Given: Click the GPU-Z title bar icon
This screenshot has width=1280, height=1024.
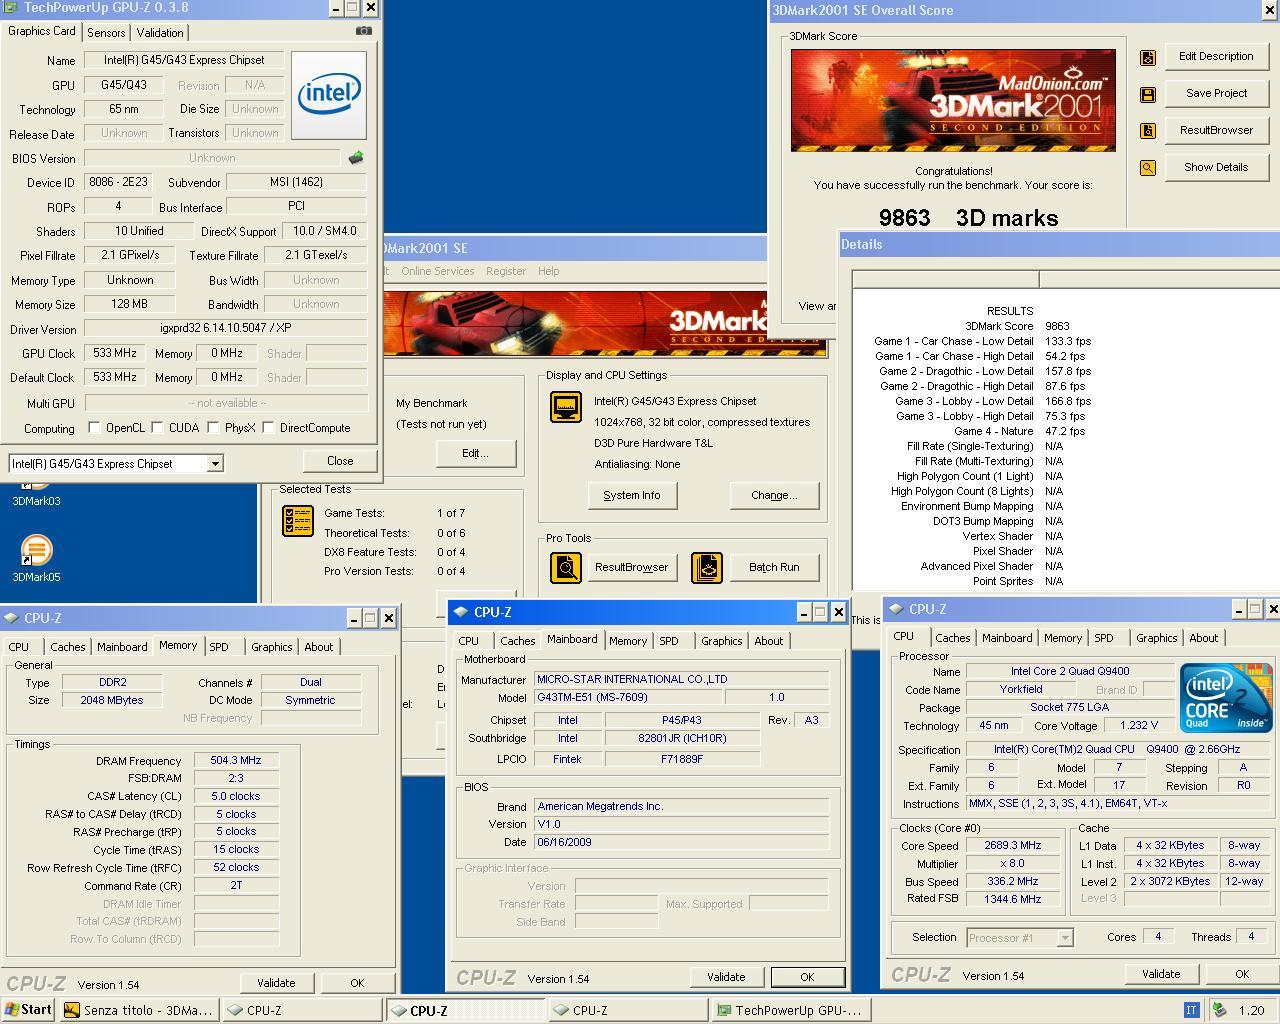Looking at the screenshot, I should coord(9,8).
